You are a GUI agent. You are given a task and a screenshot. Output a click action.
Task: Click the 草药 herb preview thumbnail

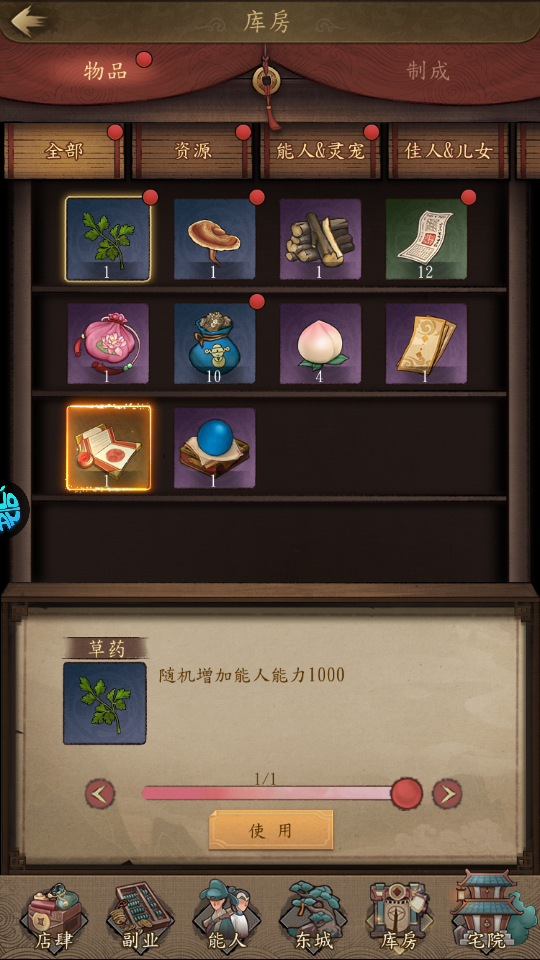[105, 703]
